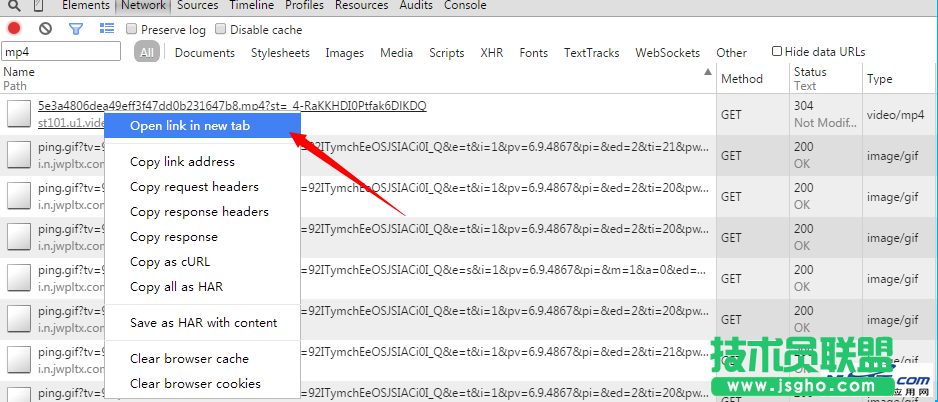This screenshot has height=402, width=938.
Task: Click the mp4 request file name link
Action: click(x=232, y=106)
